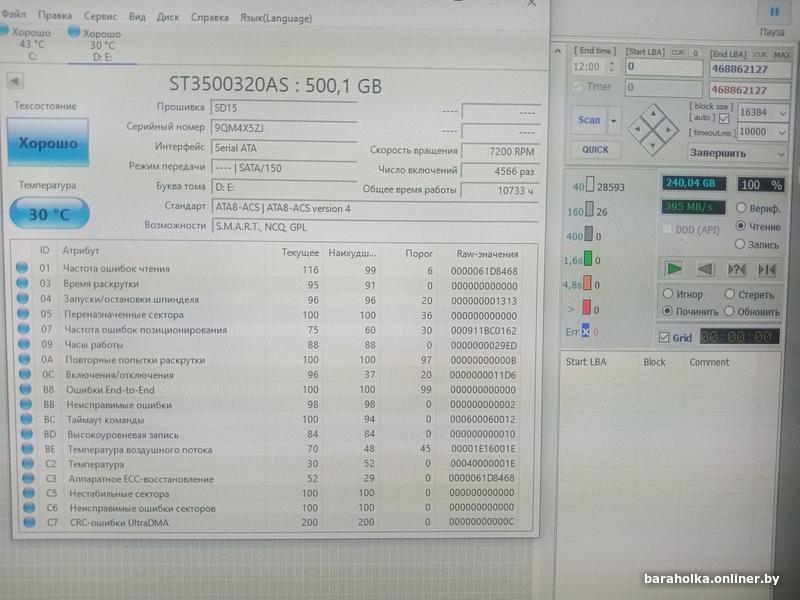Click status icon for Аппаратное ECC-восстановление

(x=29, y=479)
